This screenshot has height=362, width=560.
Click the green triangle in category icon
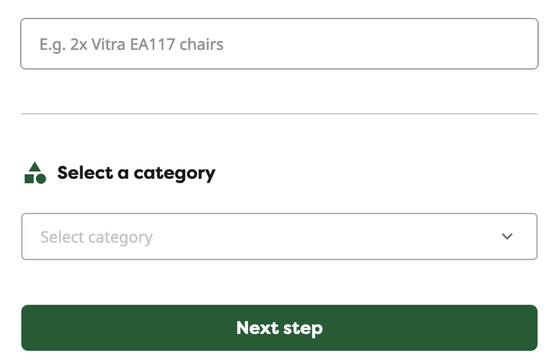pyautogui.click(x=35, y=167)
